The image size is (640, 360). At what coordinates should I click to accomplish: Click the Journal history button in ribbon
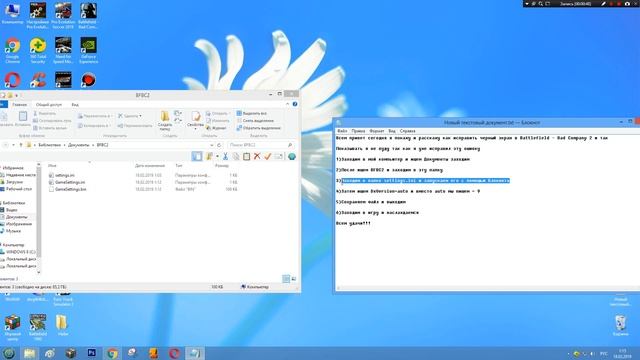click(216, 128)
